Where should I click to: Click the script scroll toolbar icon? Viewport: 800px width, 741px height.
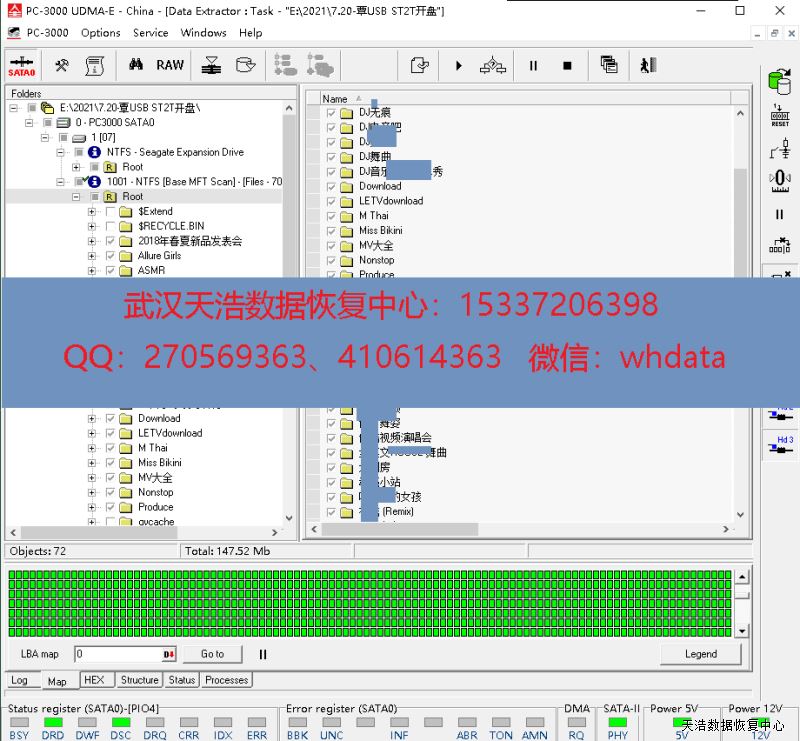tap(95, 65)
